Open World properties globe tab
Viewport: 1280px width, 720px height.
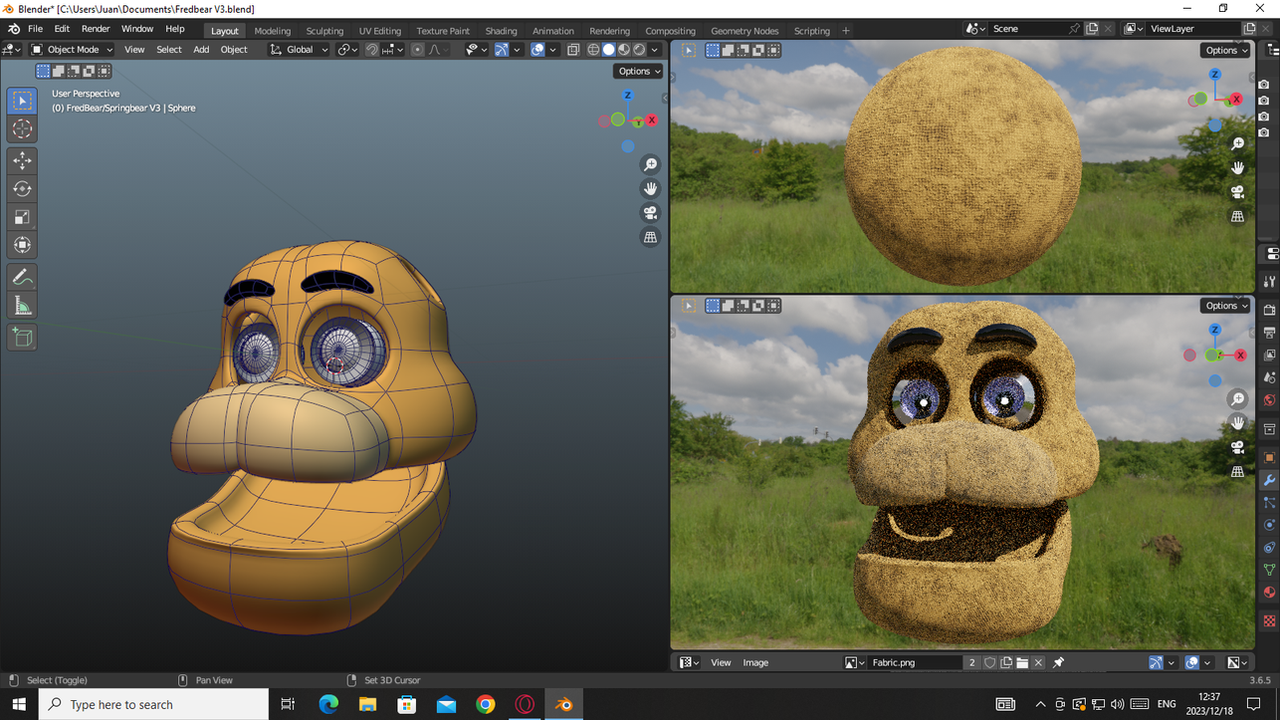(1270, 400)
